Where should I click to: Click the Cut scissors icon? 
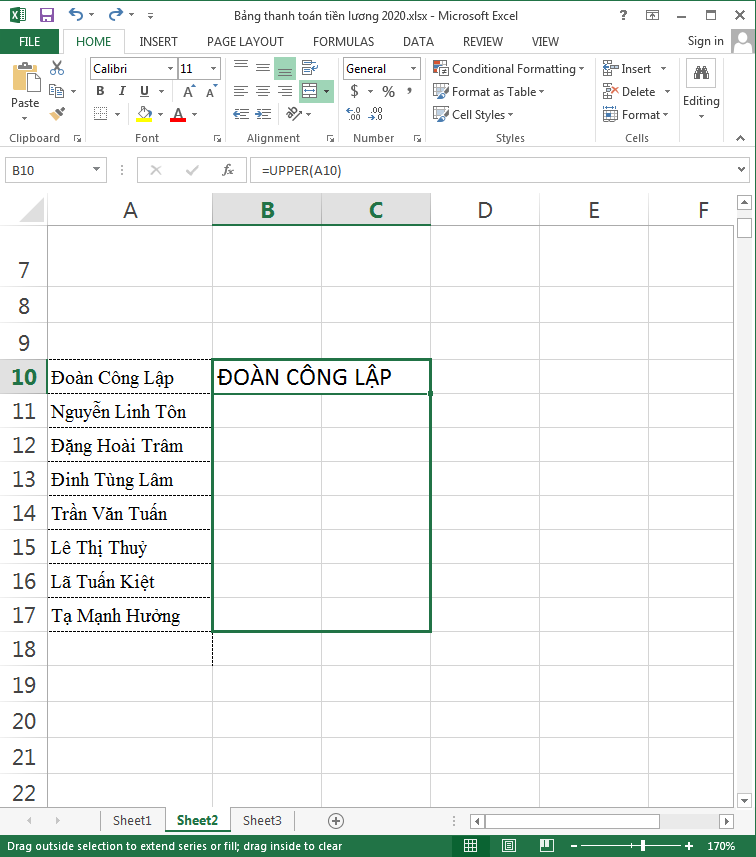click(57, 68)
